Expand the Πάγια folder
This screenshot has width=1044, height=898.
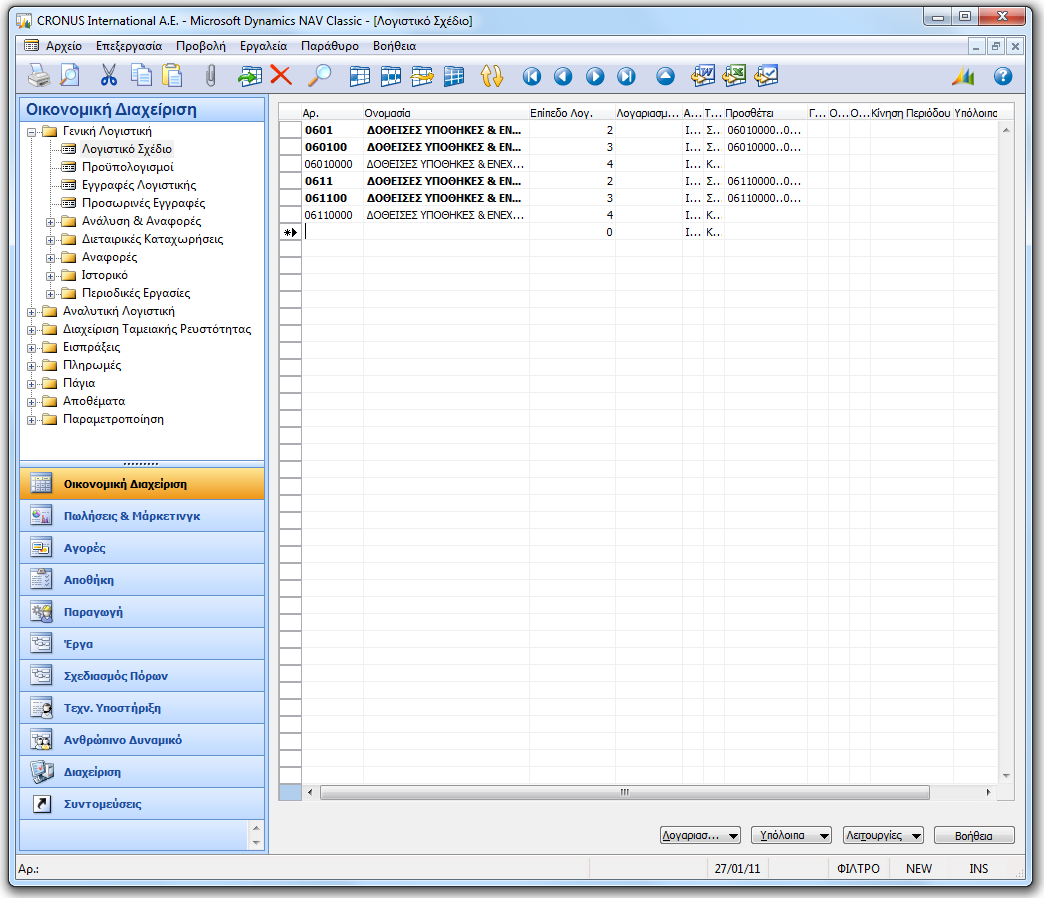31,383
